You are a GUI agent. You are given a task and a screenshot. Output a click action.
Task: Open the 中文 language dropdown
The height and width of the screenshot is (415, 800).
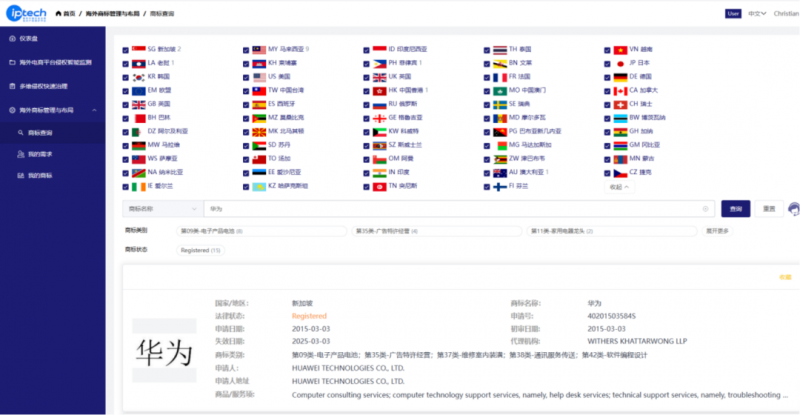758,14
